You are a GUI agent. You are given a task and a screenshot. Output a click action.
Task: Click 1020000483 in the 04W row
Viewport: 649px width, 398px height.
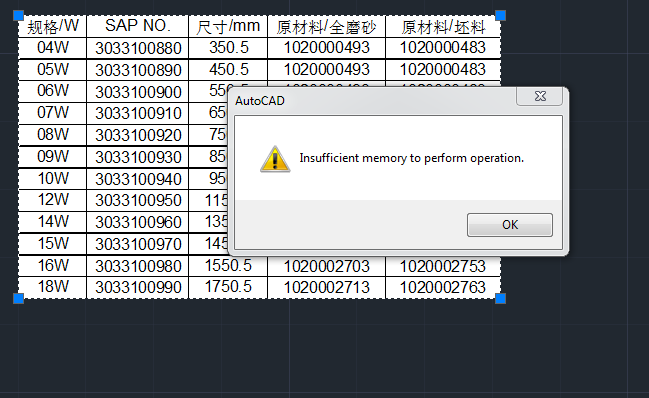coord(443,48)
